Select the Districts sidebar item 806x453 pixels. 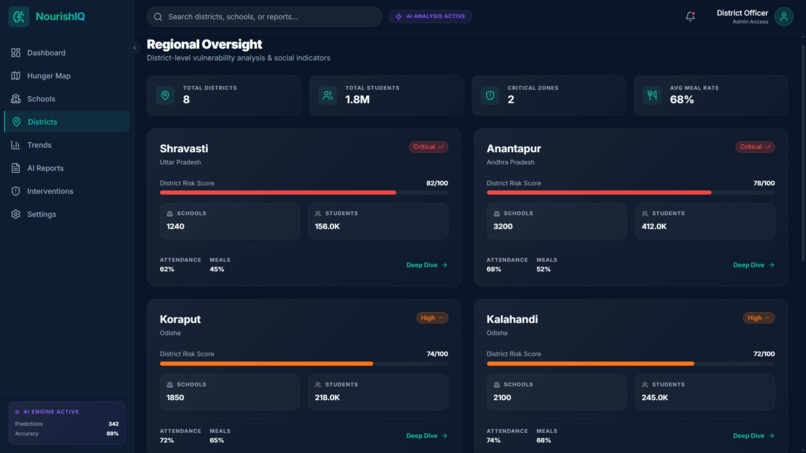pos(67,122)
